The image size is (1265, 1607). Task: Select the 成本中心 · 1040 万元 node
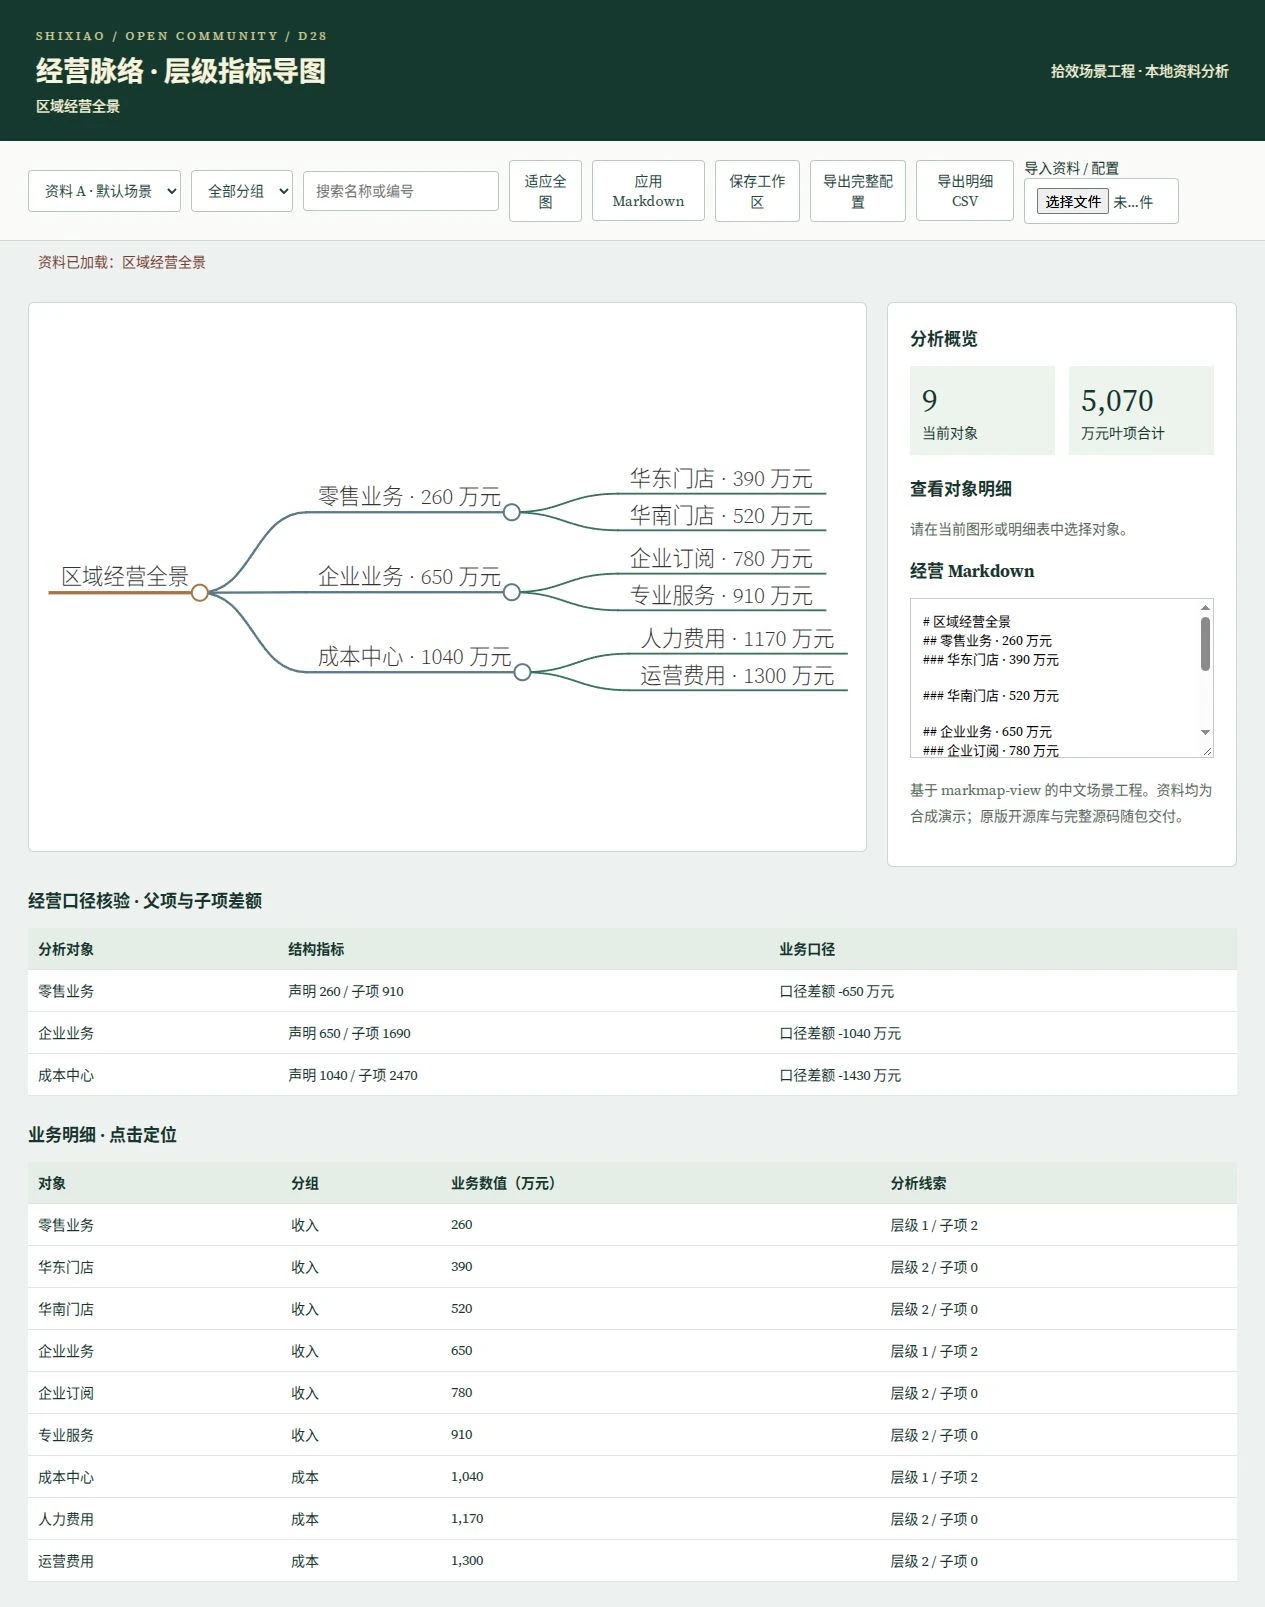coord(414,657)
